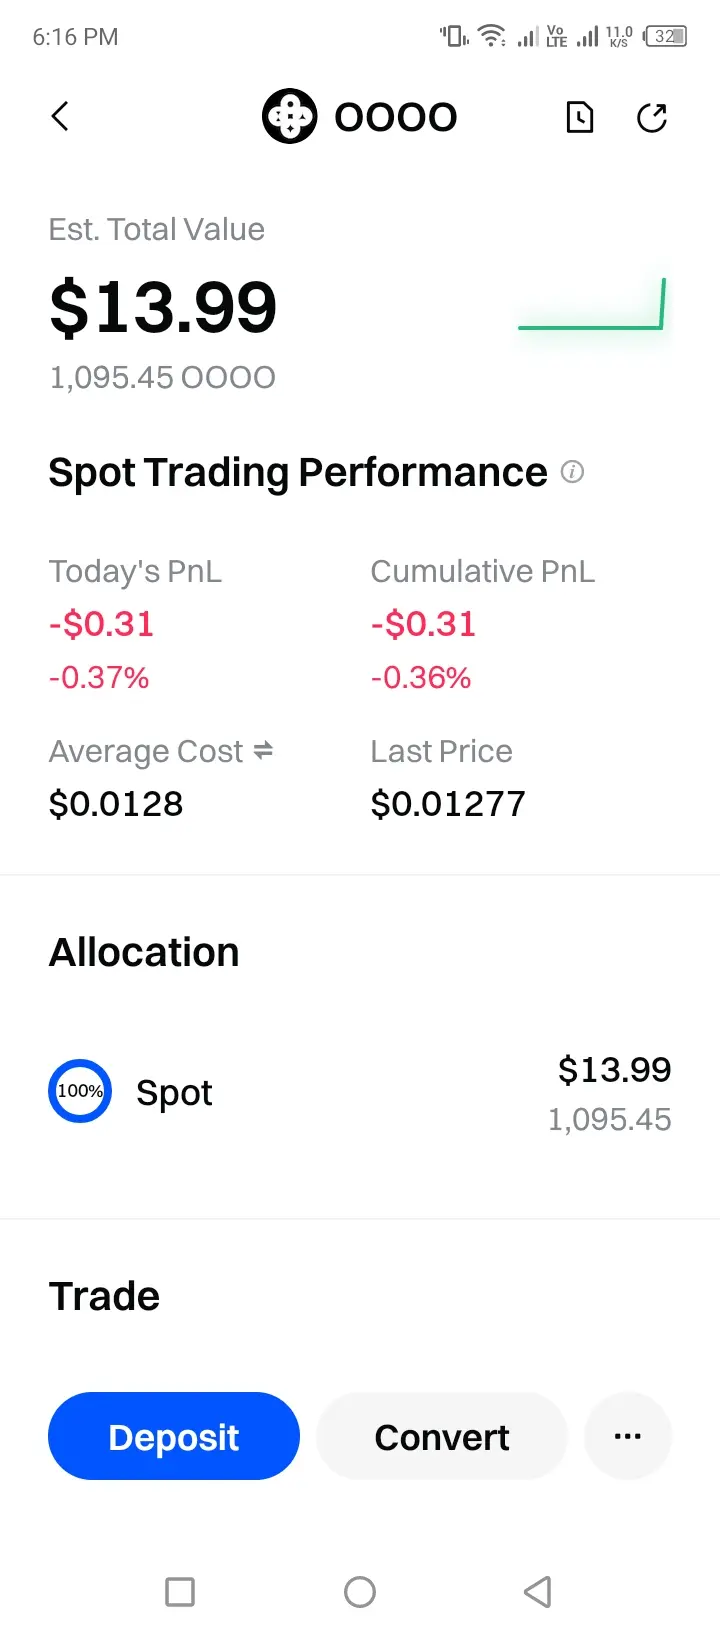Switch Average Cost swap arrows icon
The height and width of the screenshot is (1640, 720).
(263, 750)
